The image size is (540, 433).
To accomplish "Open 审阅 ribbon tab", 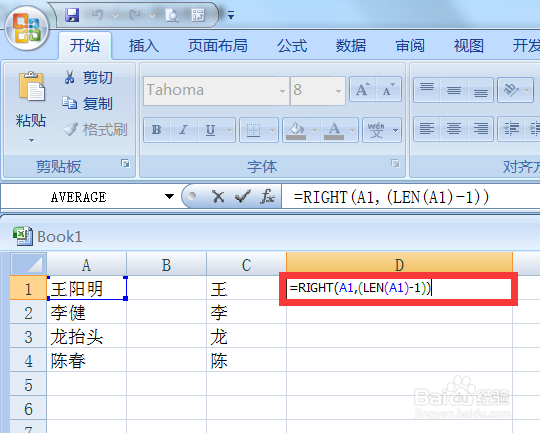I will [410, 45].
